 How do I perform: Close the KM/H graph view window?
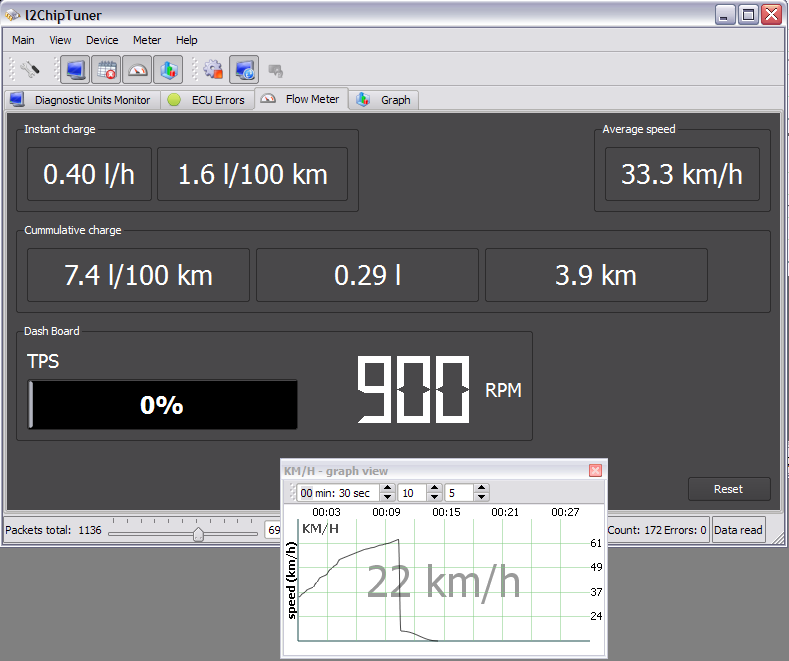(x=595, y=470)
